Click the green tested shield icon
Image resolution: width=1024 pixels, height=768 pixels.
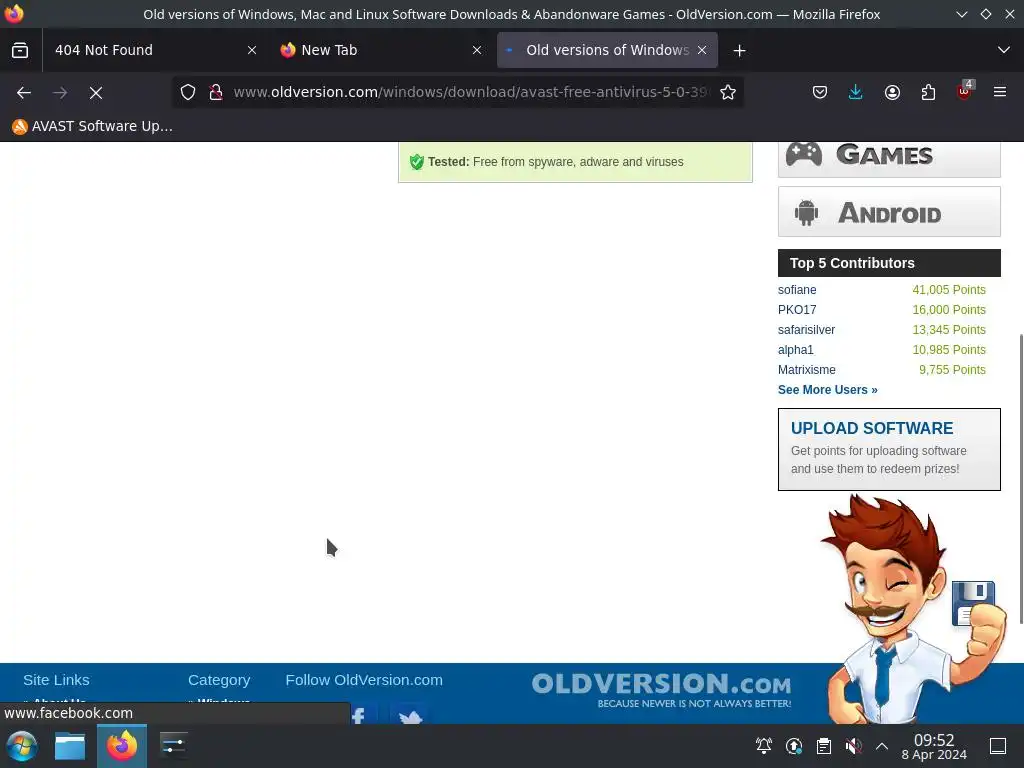[x=417, y=162]
